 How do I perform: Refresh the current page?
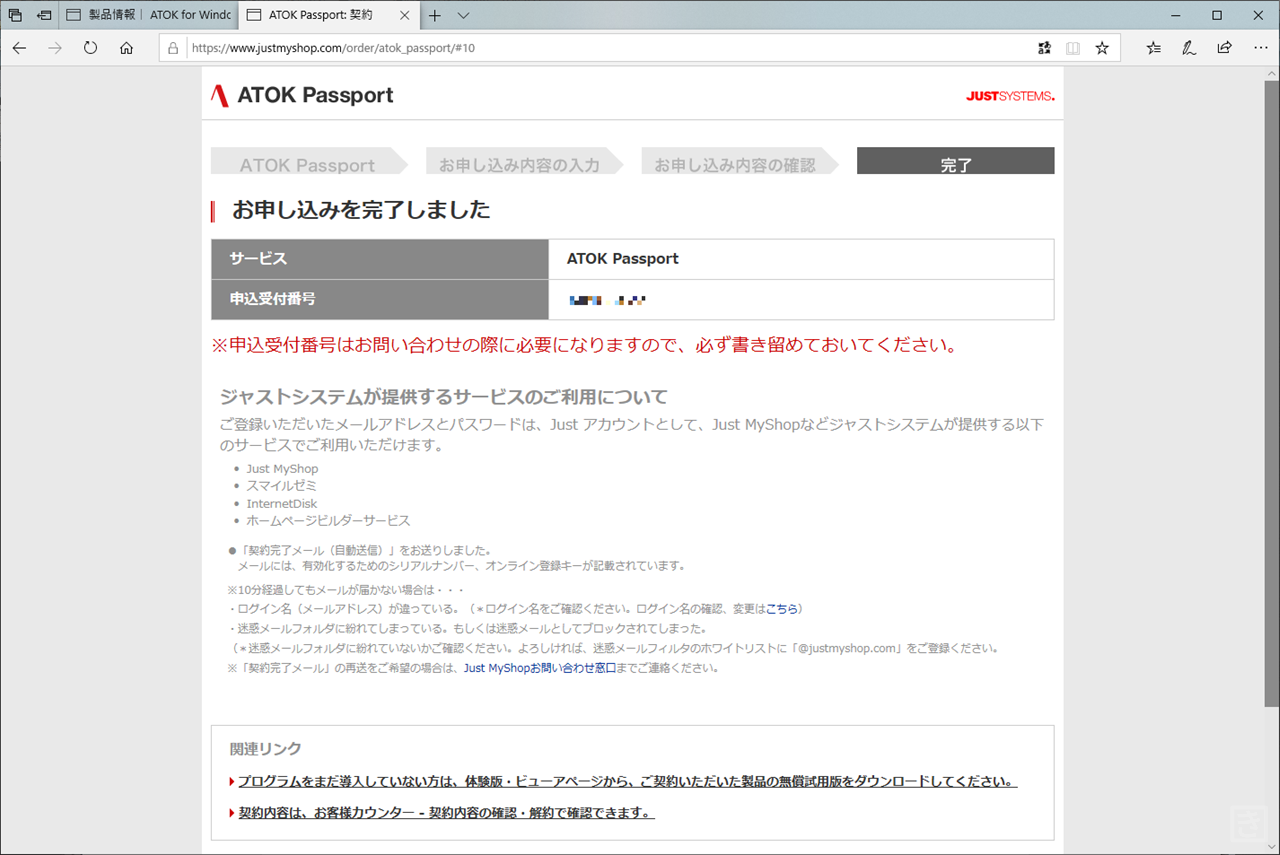pyautogui.click(x=90, y=48)
